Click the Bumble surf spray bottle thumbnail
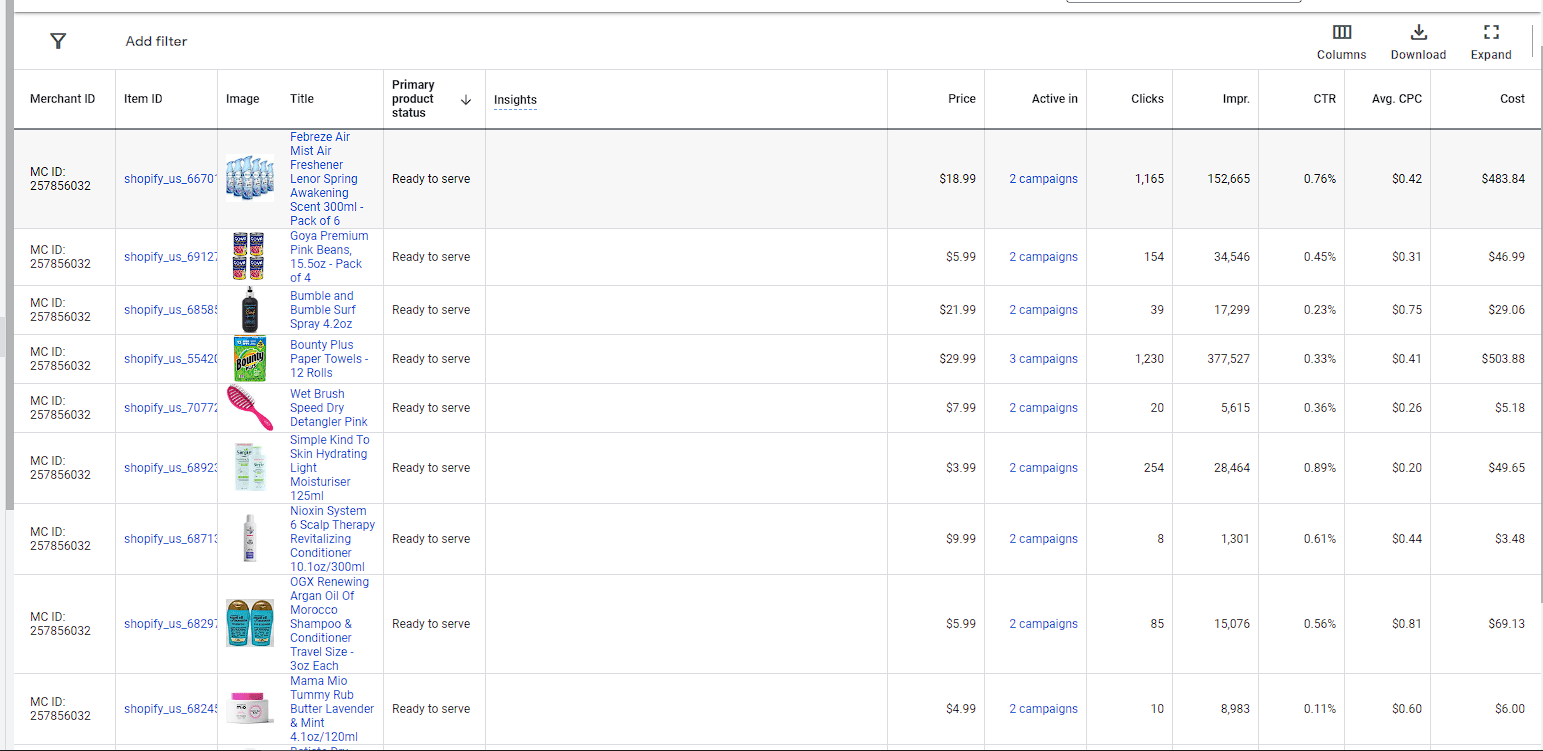Screen dimensions: 1543x751 coord(250,310)
